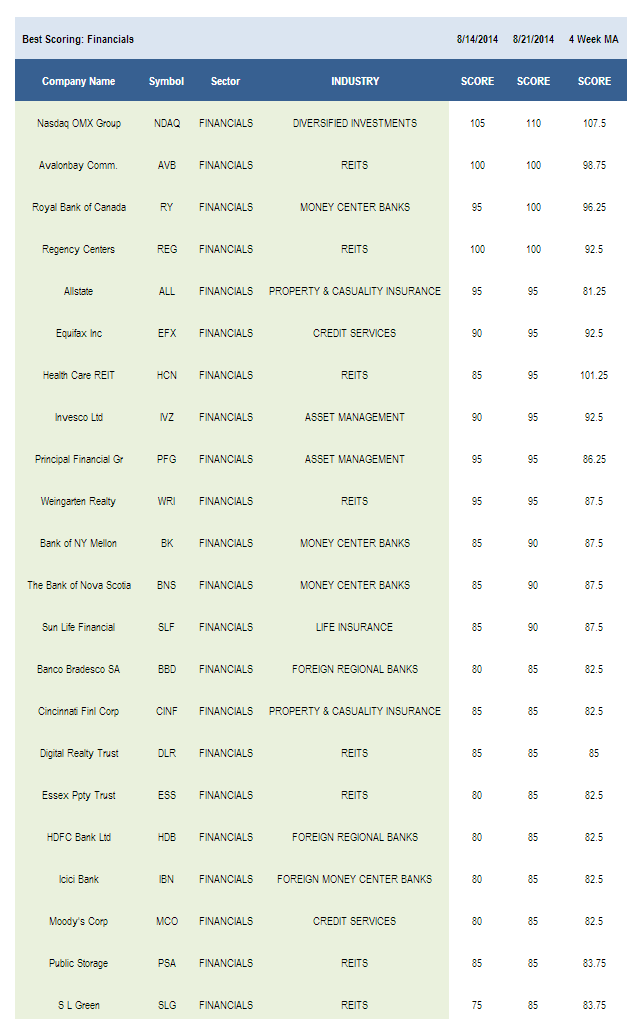636x1019 pixels.
Task: Select Moody's Corp company name
Action: click(79, 922)
